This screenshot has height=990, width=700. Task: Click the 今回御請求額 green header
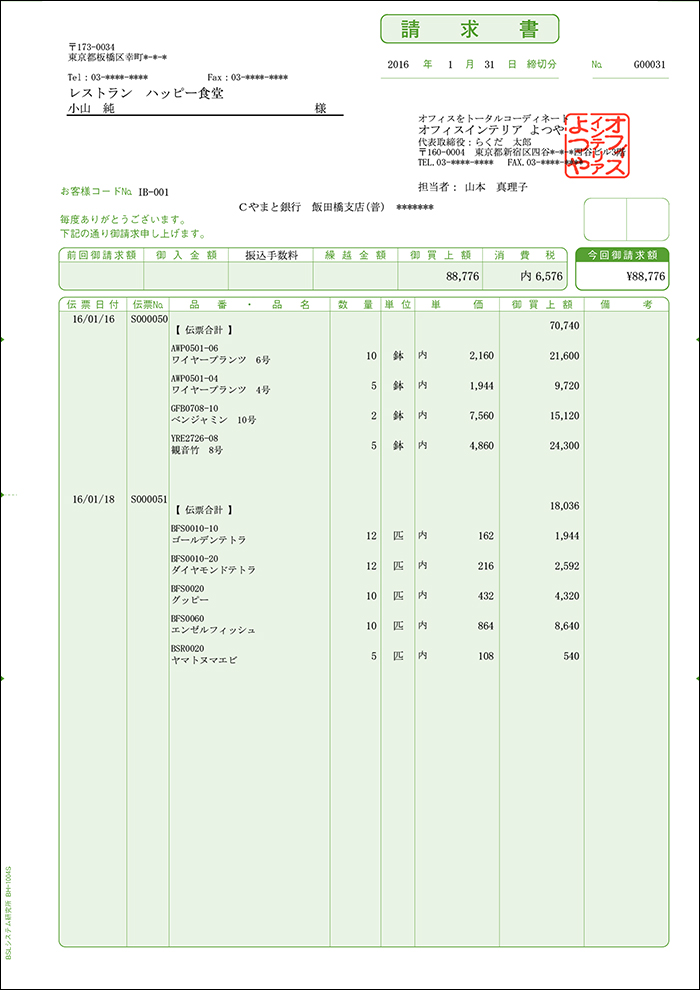pos(622,255)
